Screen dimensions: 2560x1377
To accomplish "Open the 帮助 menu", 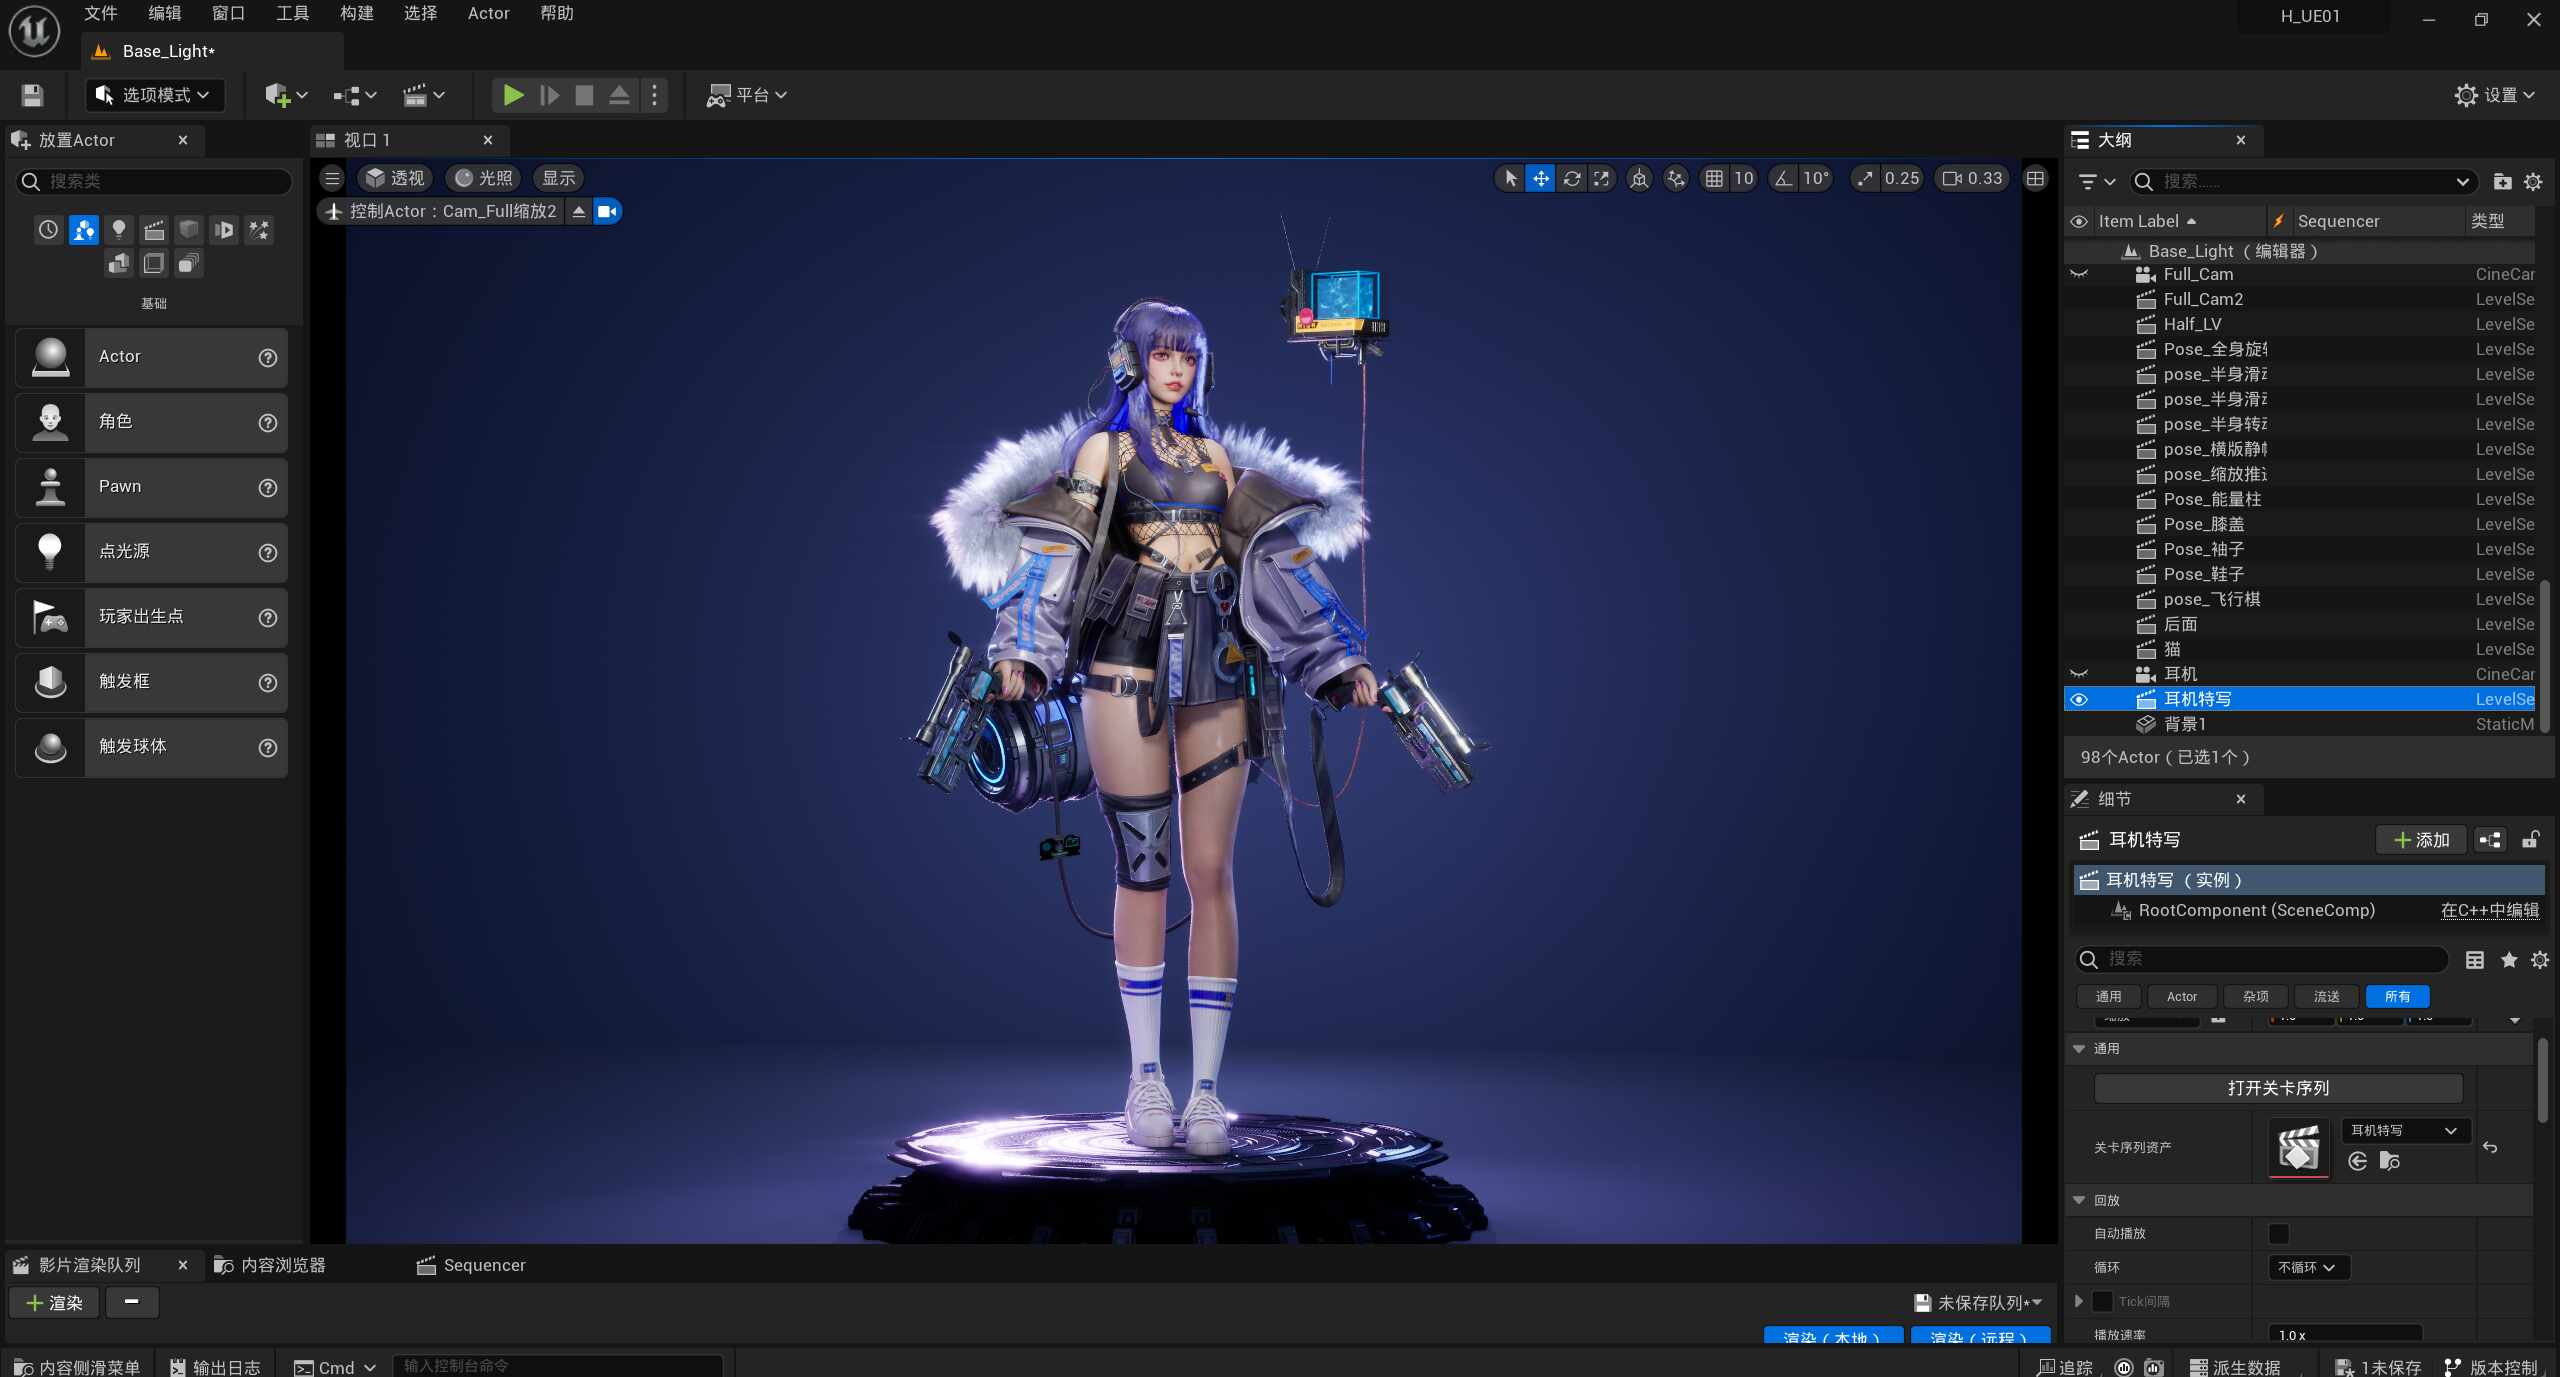I will (557, 13).
